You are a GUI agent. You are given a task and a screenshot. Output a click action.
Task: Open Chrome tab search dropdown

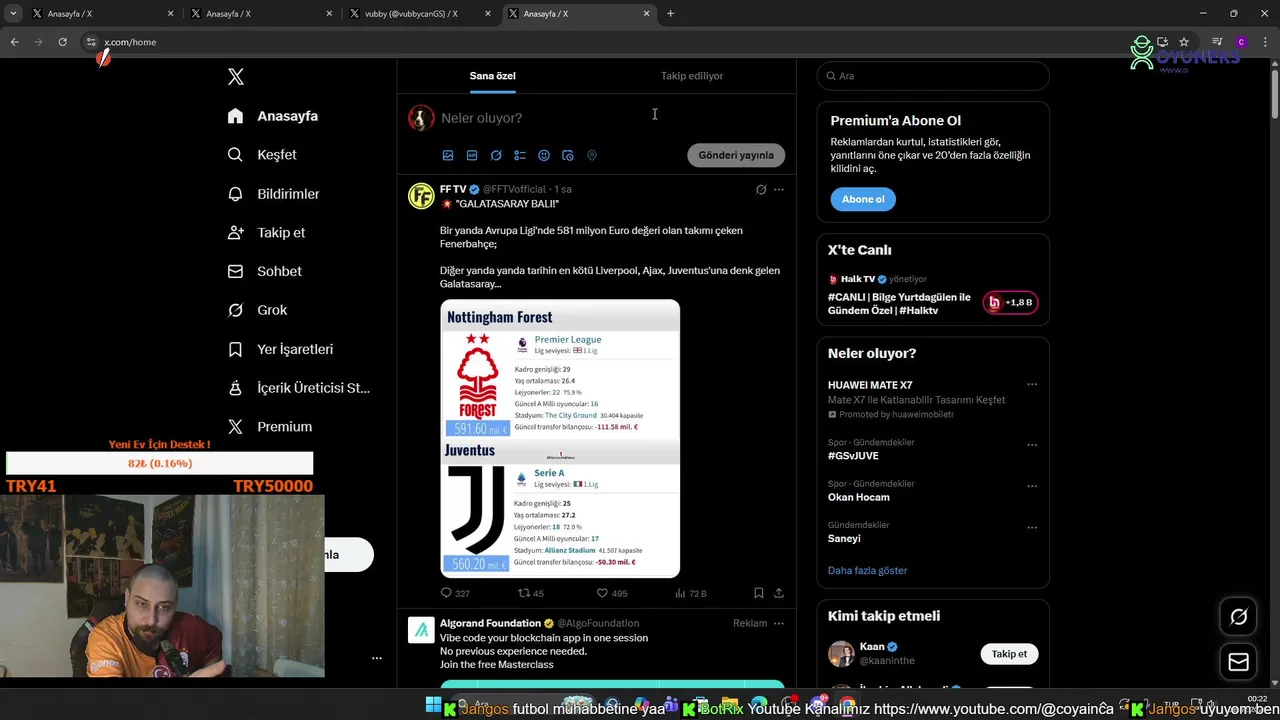pyautogui.click(x=13, y=14)
